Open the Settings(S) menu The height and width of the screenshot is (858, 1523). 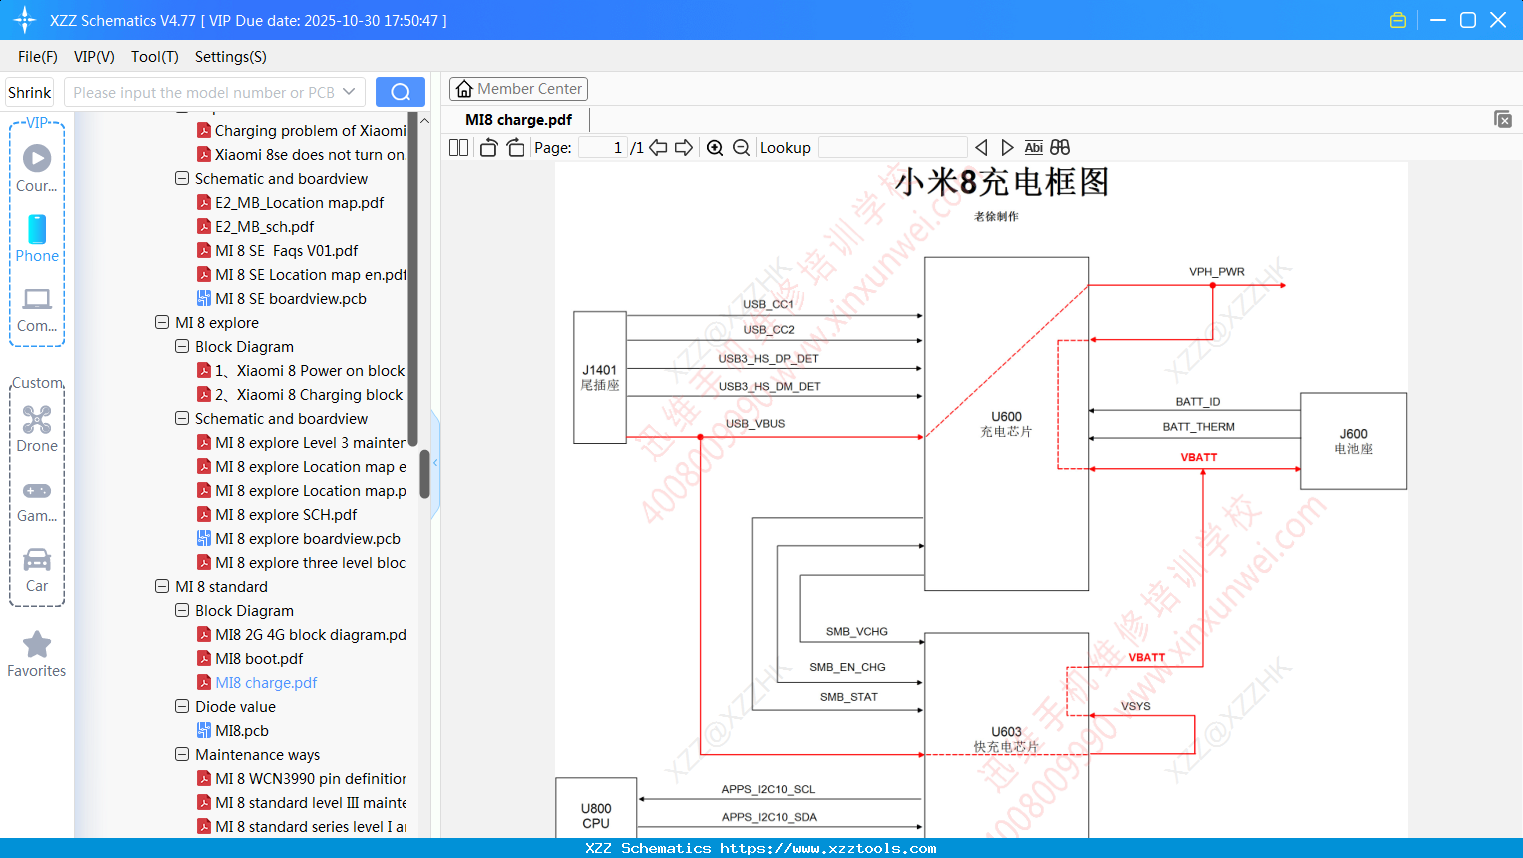coord(231,57)
